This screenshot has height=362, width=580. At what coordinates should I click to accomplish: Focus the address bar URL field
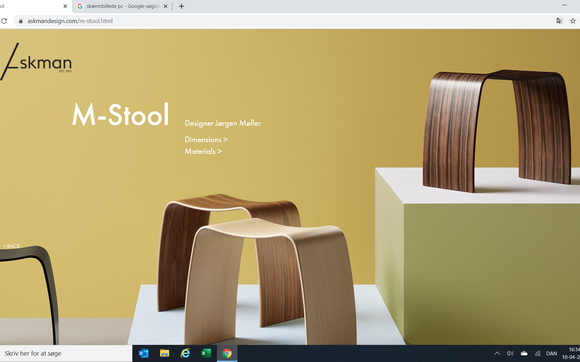tap(281, 21)
